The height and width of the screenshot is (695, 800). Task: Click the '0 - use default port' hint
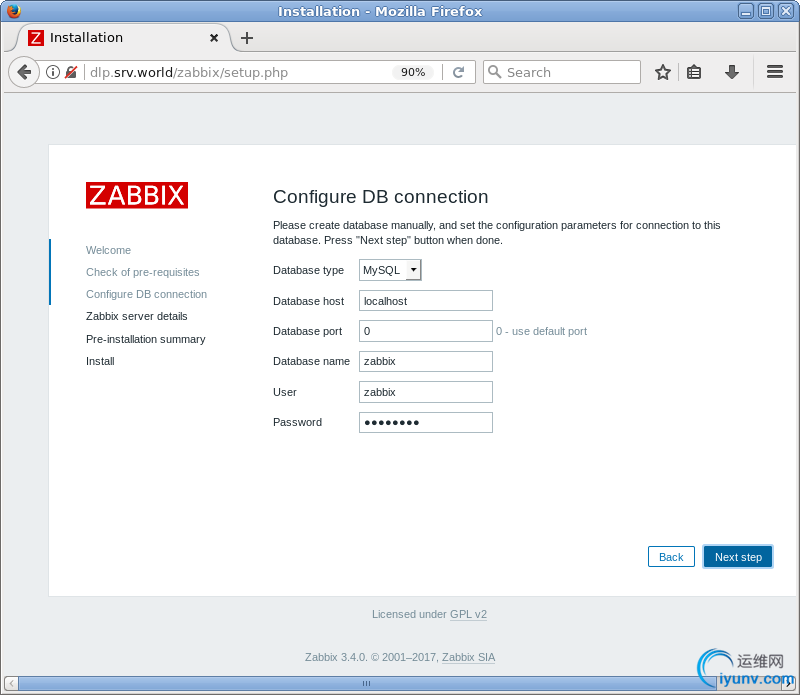coord(541,331)
